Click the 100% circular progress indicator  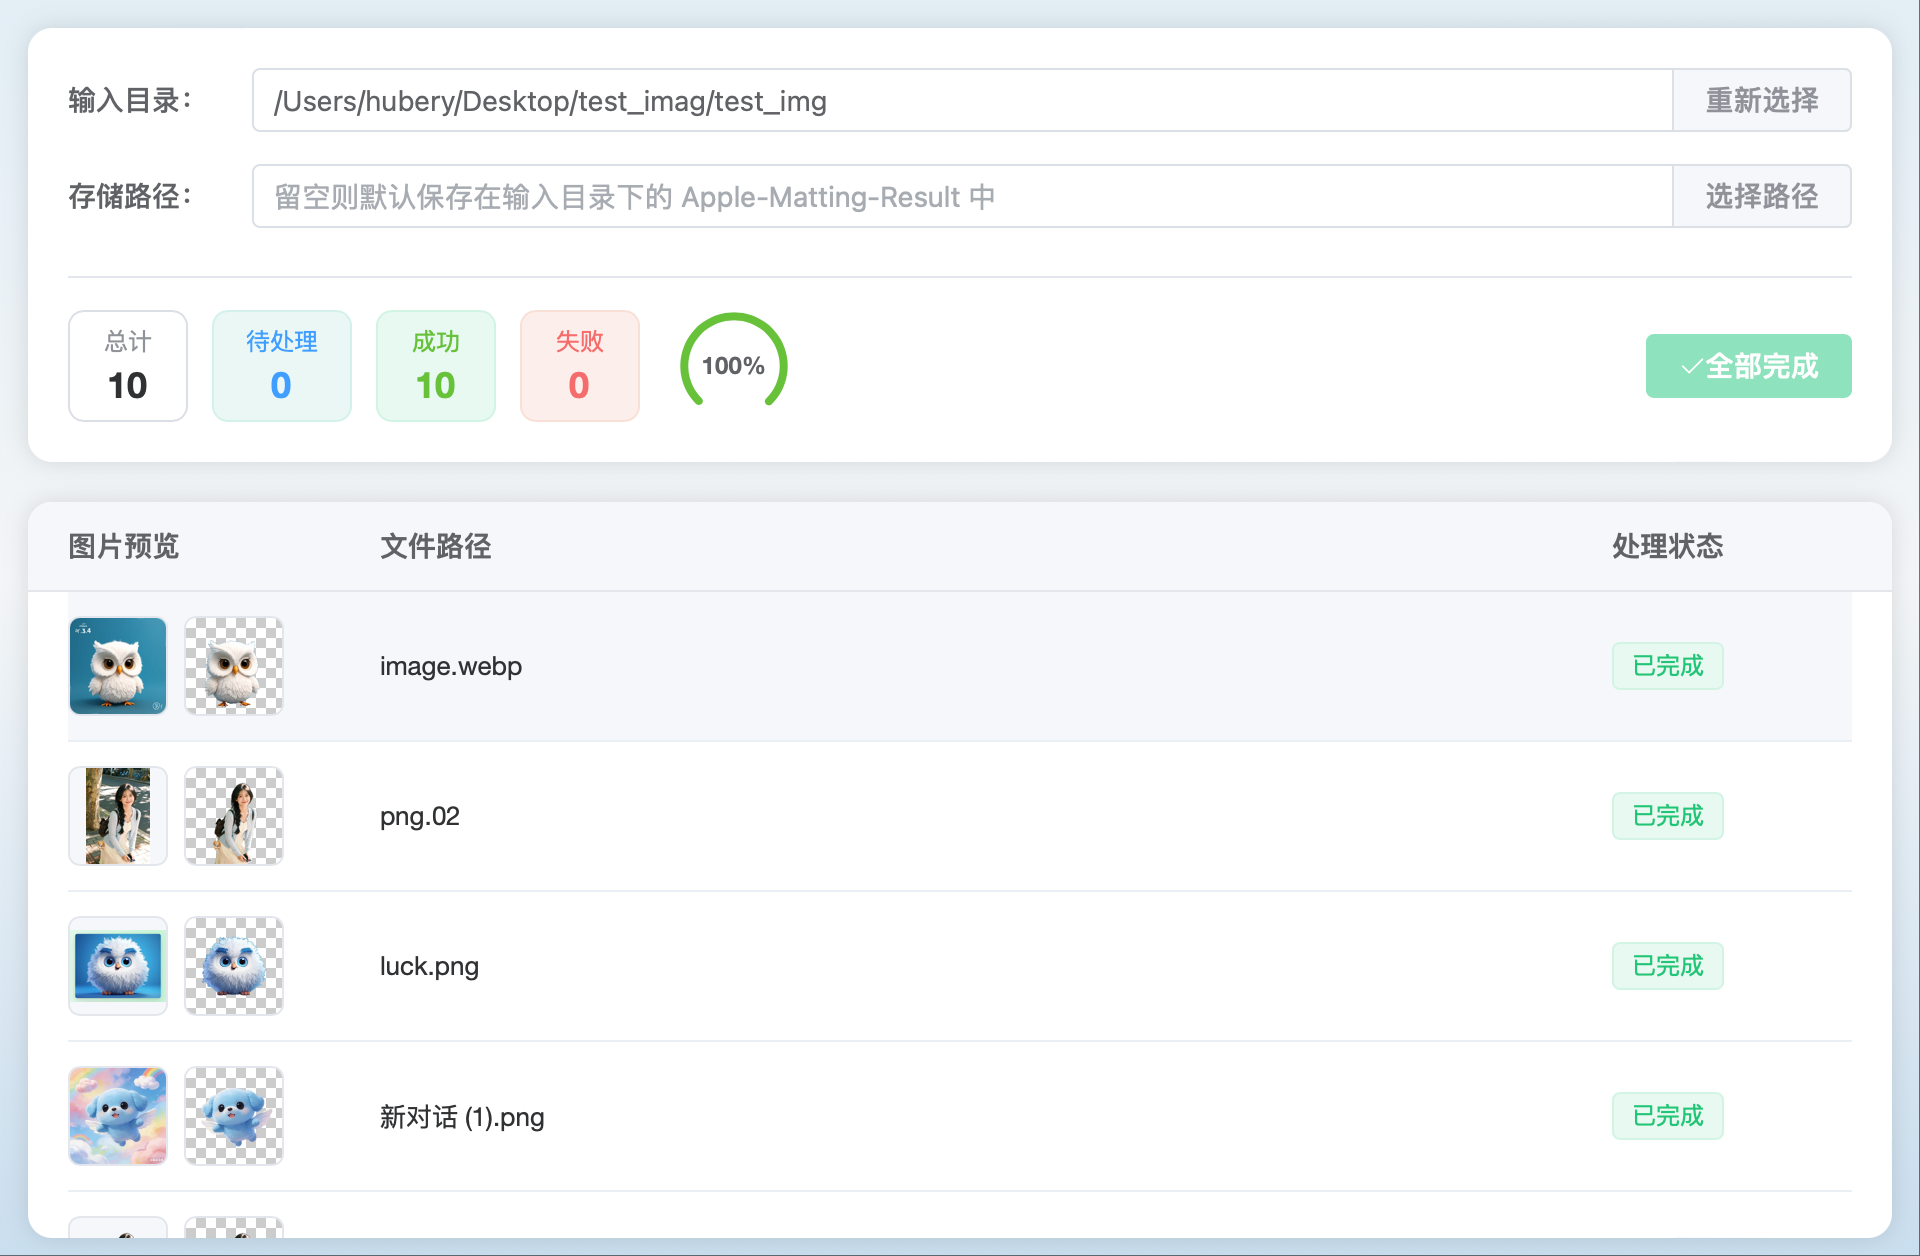(x=734, y=366)
